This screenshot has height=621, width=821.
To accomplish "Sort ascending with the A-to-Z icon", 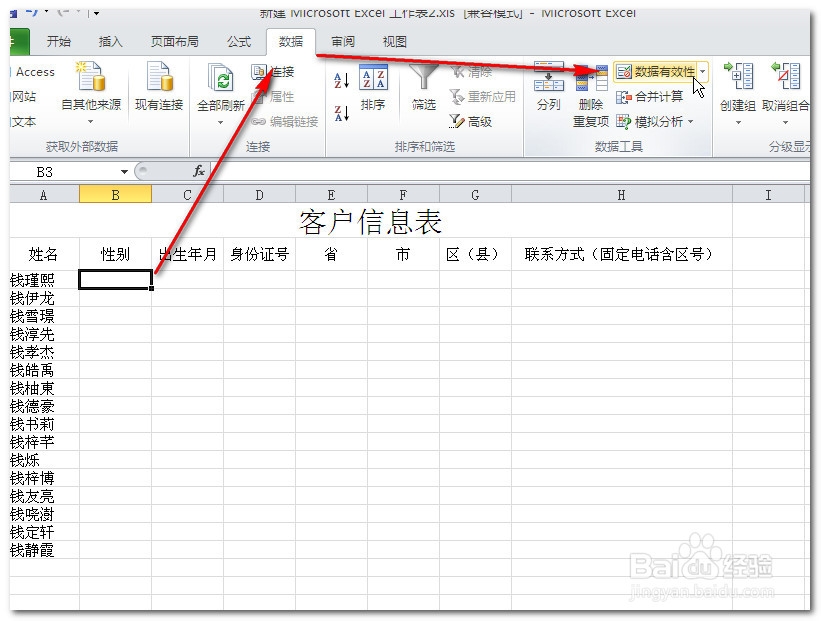I will coord(341,80).
